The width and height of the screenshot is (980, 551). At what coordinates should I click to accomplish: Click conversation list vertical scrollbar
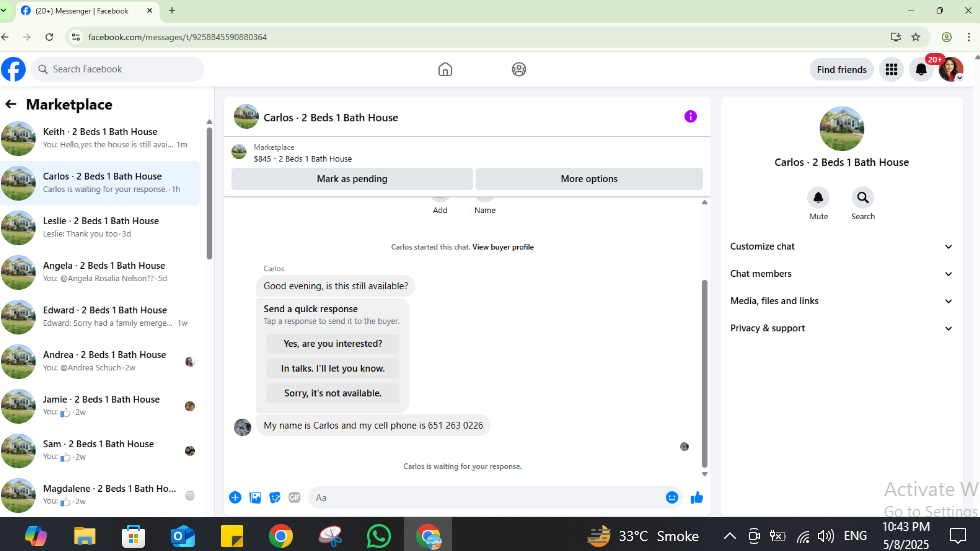pos(209,192)
